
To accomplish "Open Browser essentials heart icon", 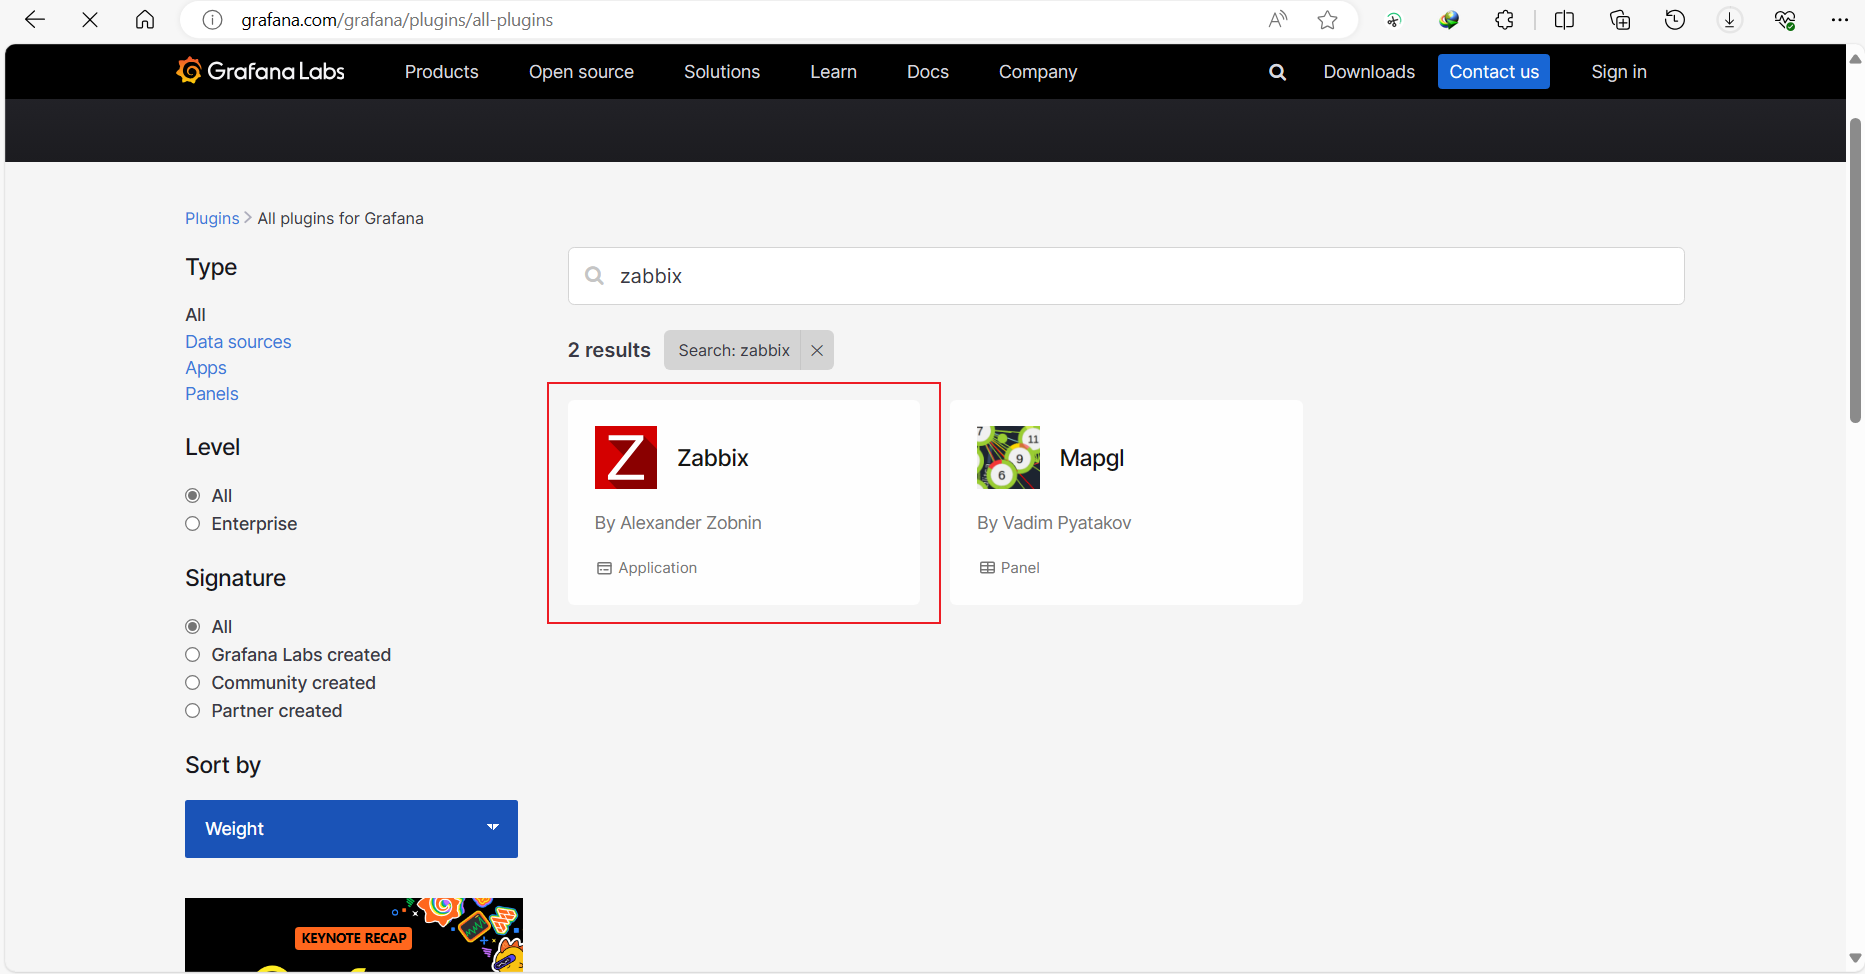I will click(x=1785, y=20).
